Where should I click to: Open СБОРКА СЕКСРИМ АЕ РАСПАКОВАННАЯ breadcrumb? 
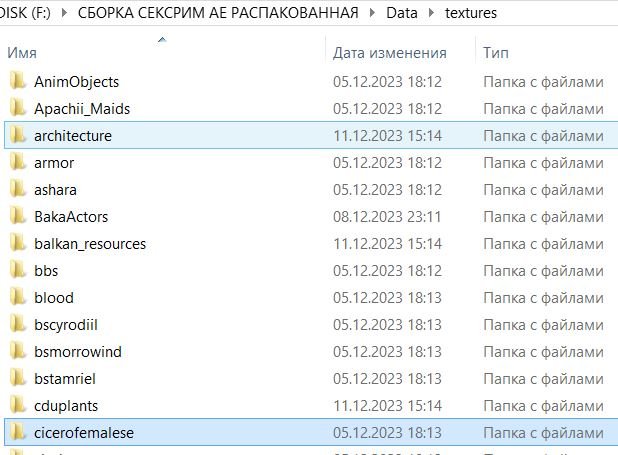[x=217, y=14]
